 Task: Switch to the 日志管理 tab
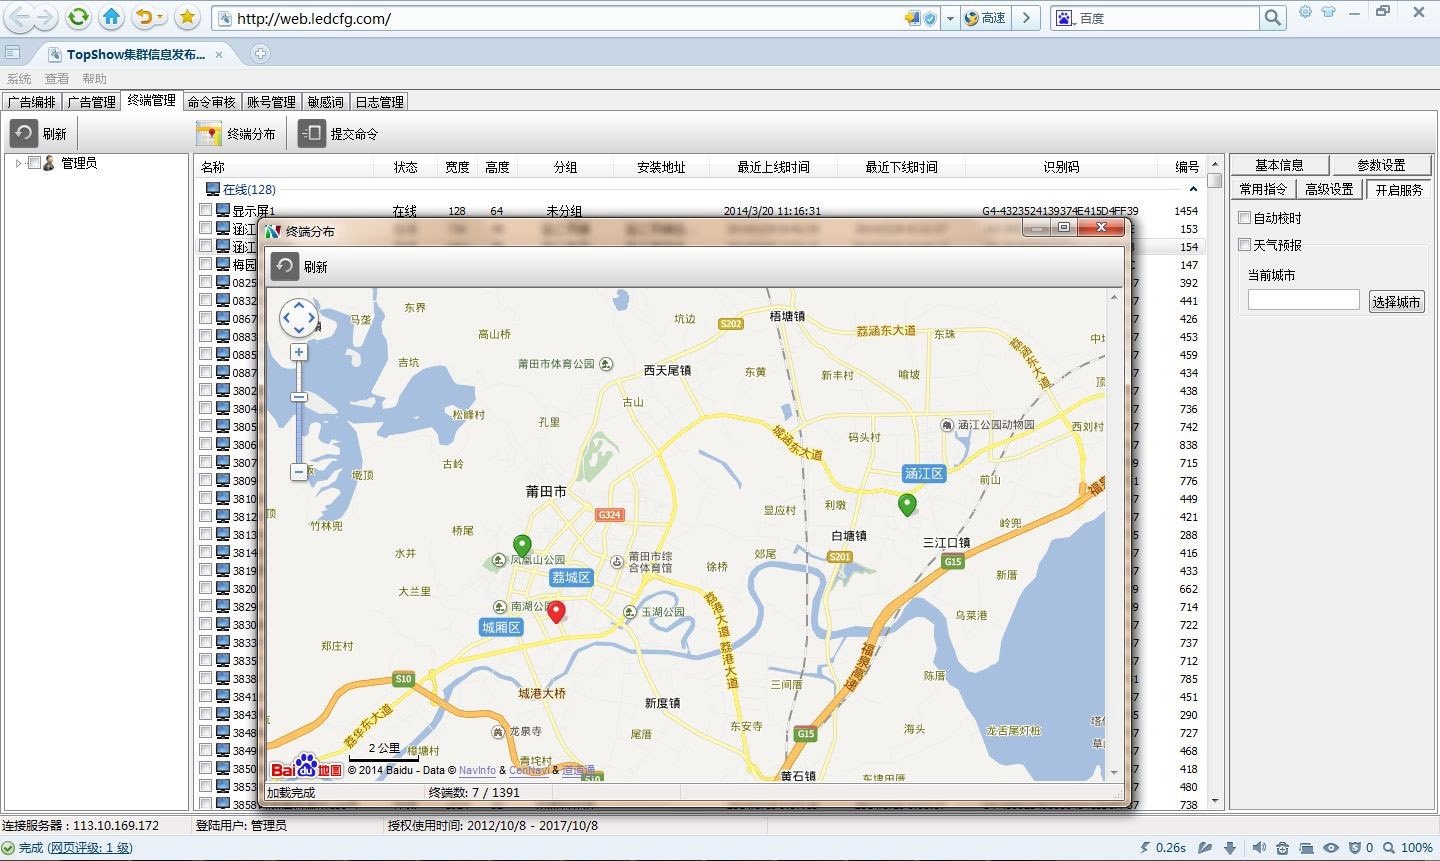pos(379,102)
